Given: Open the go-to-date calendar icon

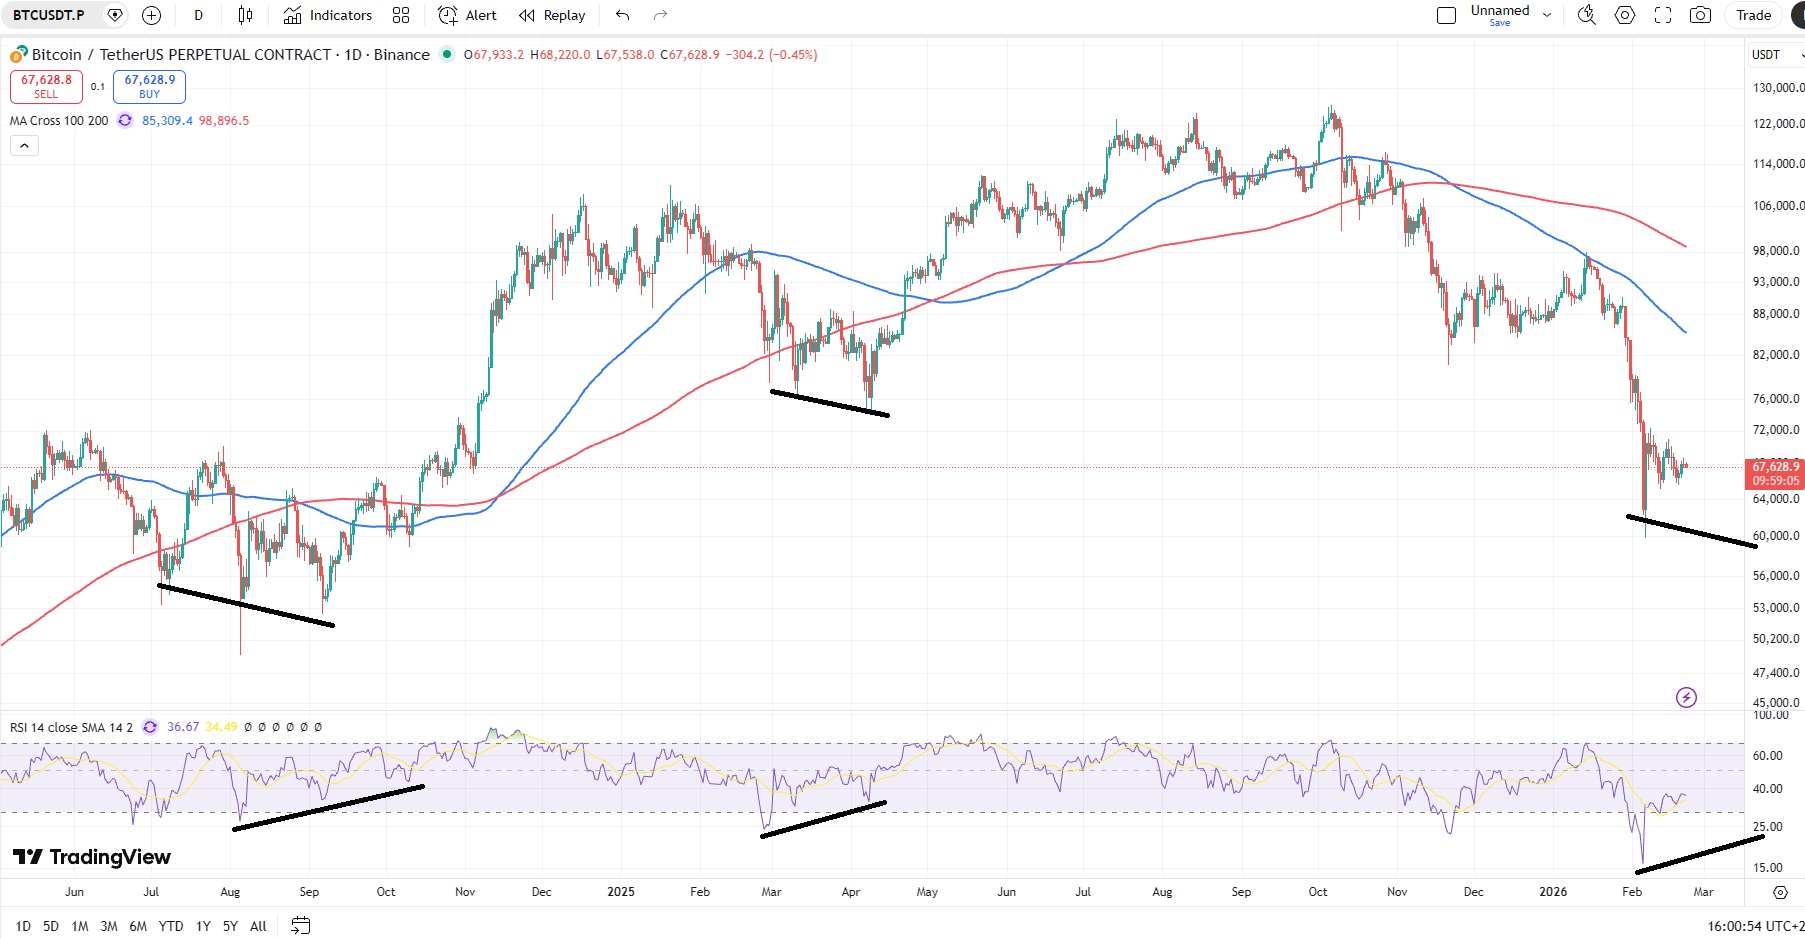Looking at the screenshot, I should click(x=300, y=926).
